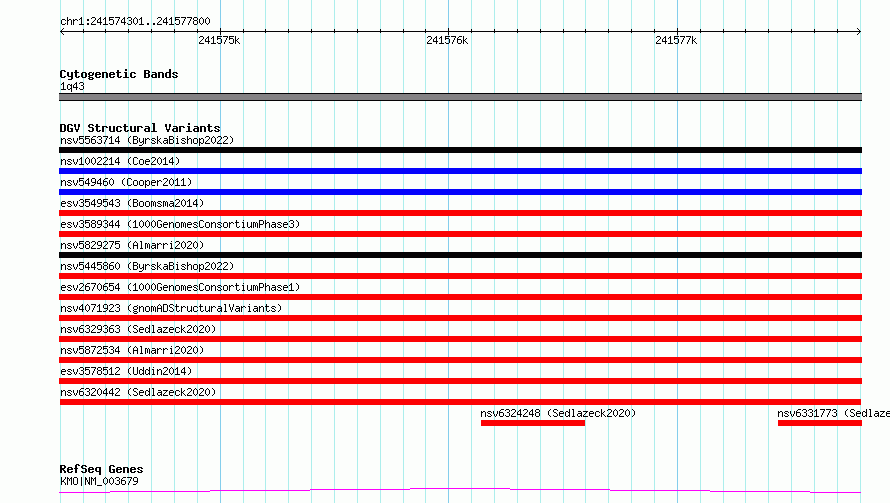Screen dimensions: 890x503
Task: Click the right arrow of the ruler
Action: [859, 31]
